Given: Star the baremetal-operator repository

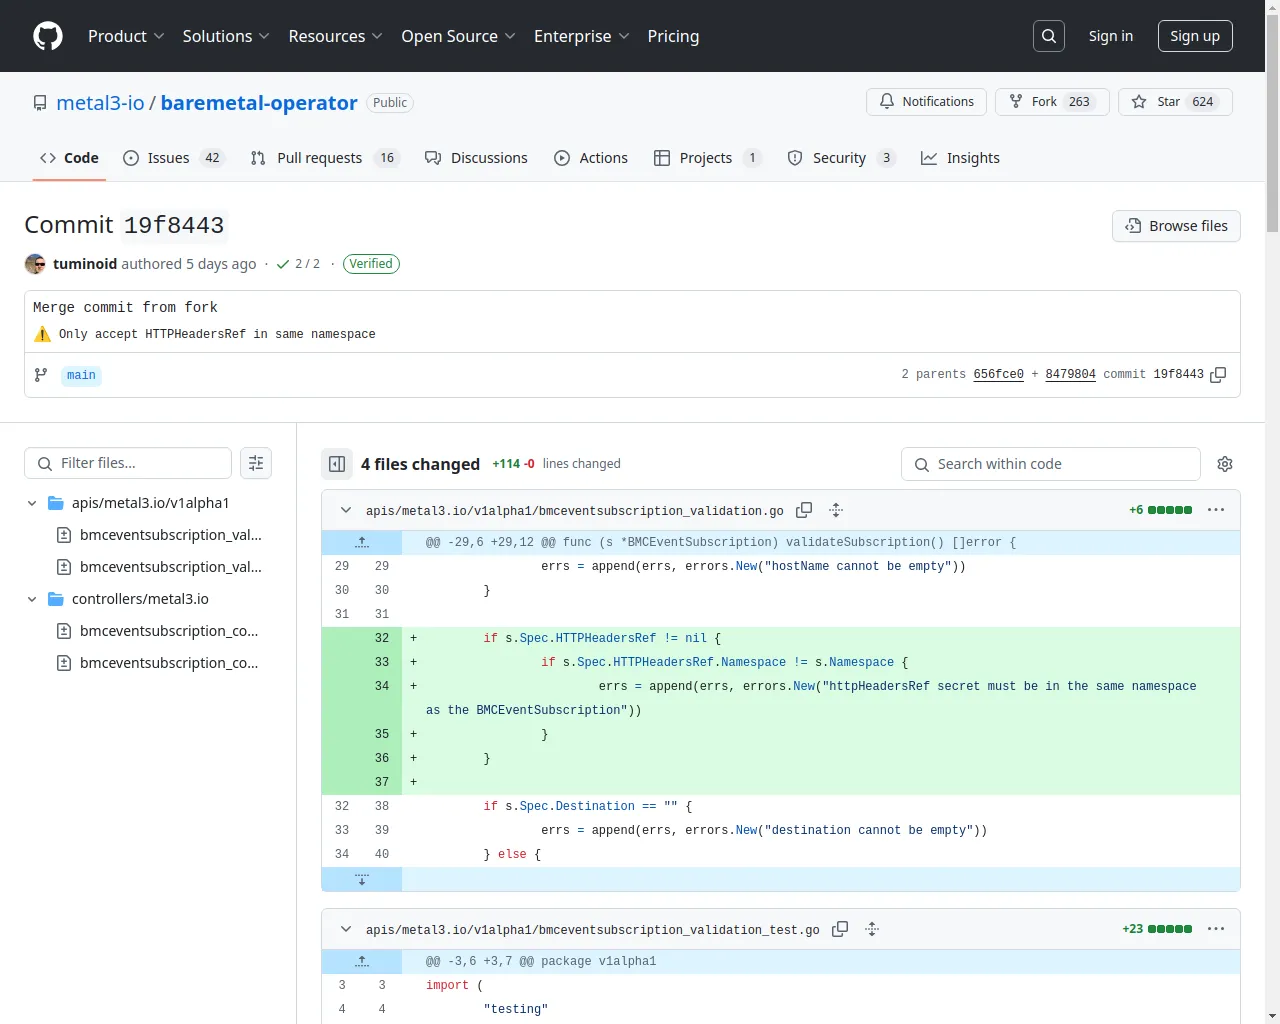Looking at the screenshot, I should [1175, 102].
